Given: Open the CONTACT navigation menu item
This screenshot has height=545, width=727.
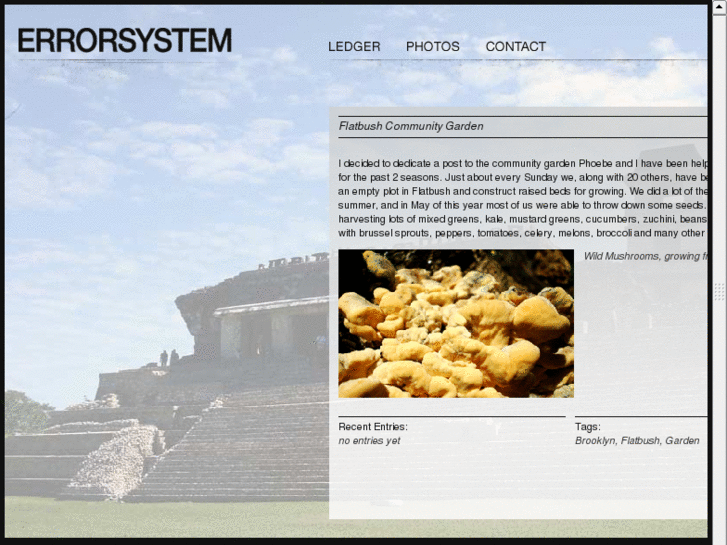Looking at the screenshot, I should click(516, 47).
